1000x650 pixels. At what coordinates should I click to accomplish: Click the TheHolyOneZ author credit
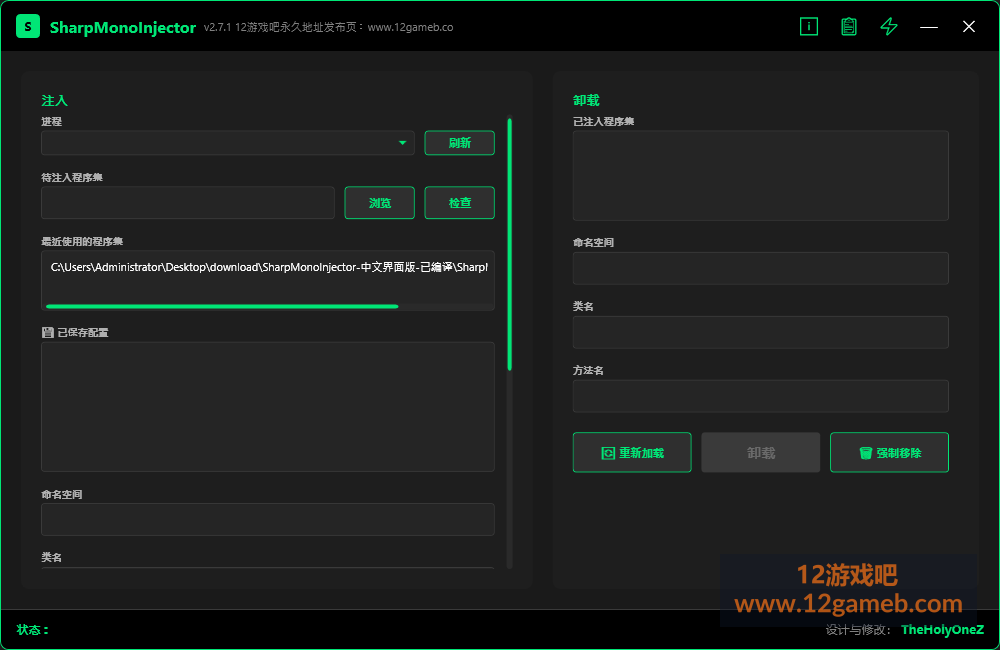pos(942,630)
